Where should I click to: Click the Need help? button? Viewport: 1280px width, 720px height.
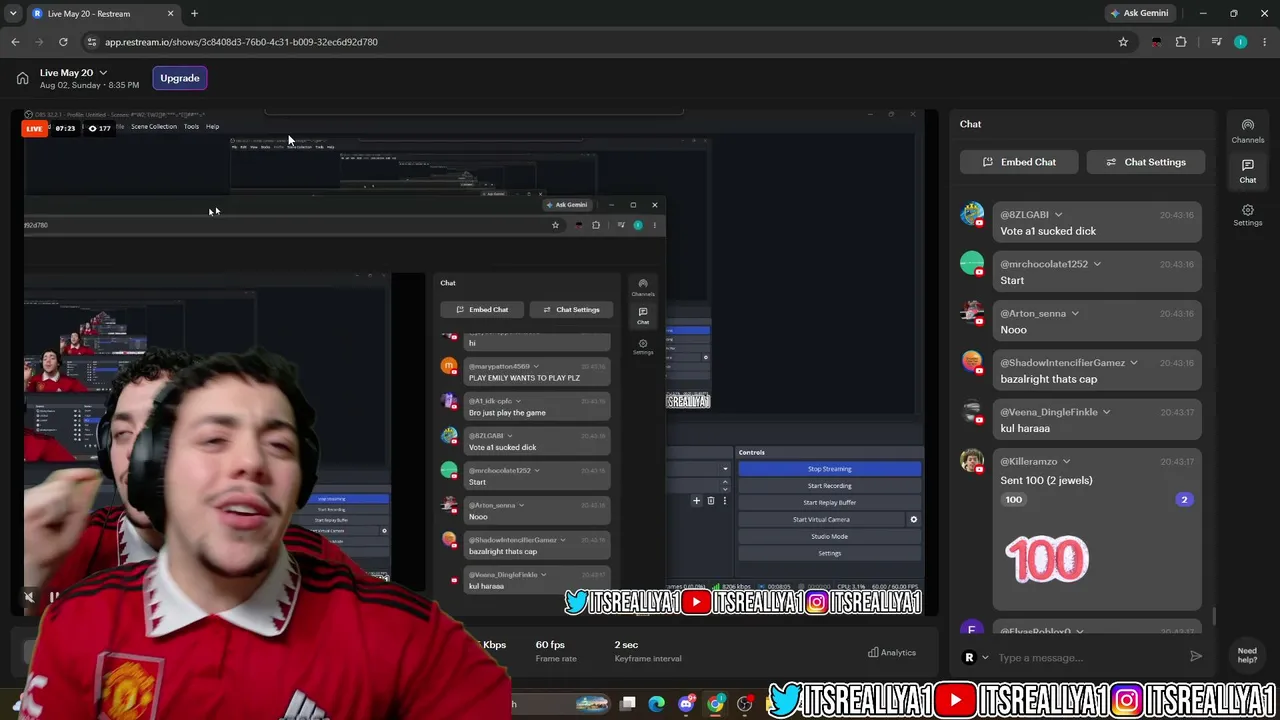click(x=1247, y=655)
